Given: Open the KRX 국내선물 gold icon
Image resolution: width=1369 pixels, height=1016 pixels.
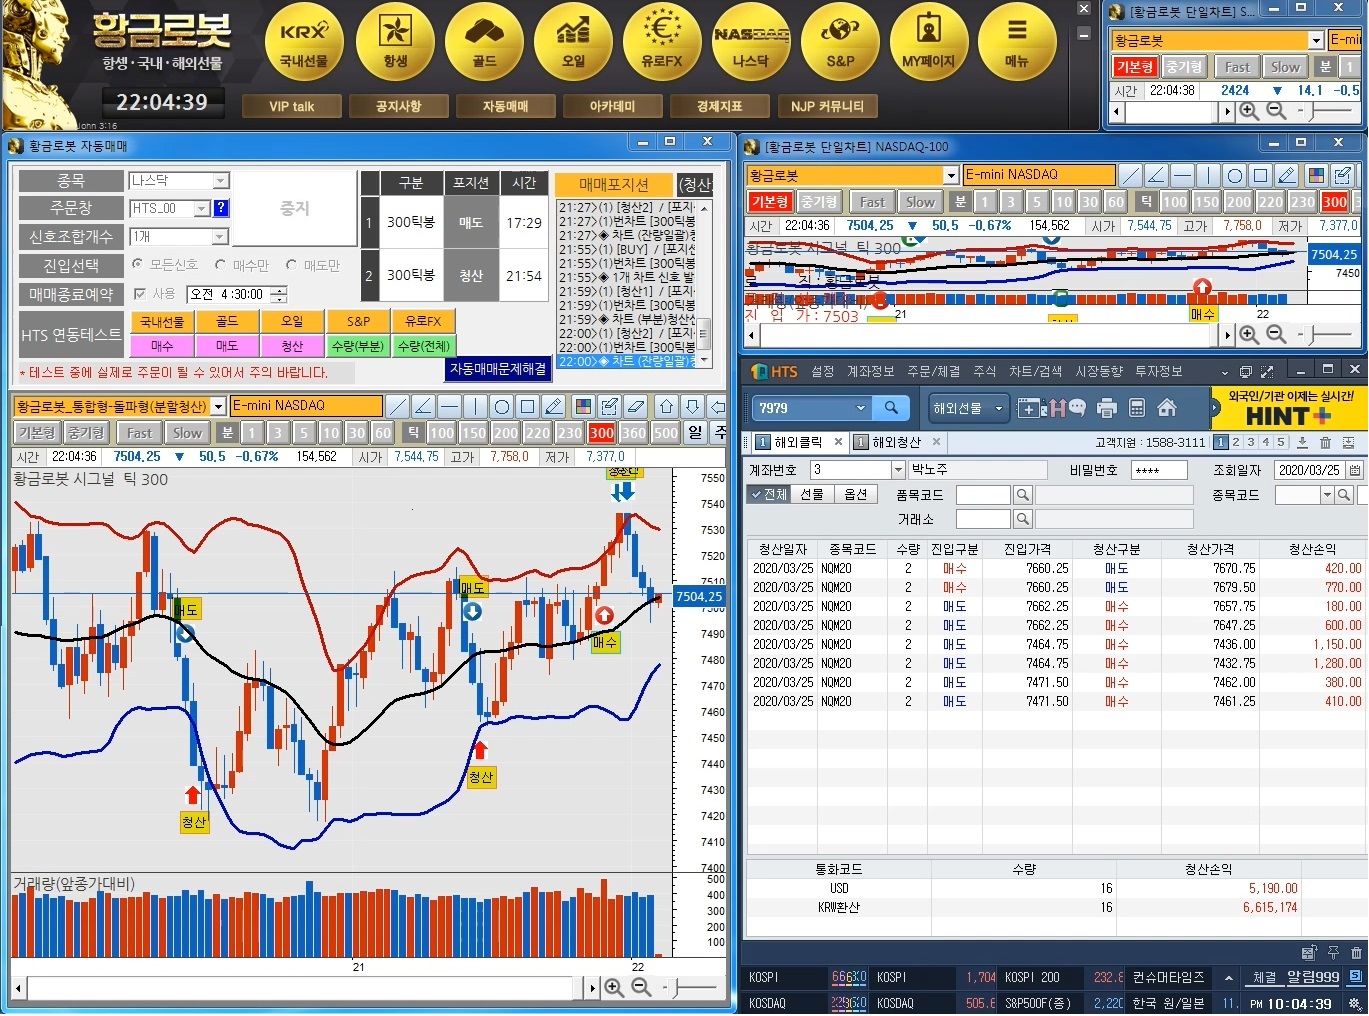Looking at the screenshot, I should [x=304, y=41].
